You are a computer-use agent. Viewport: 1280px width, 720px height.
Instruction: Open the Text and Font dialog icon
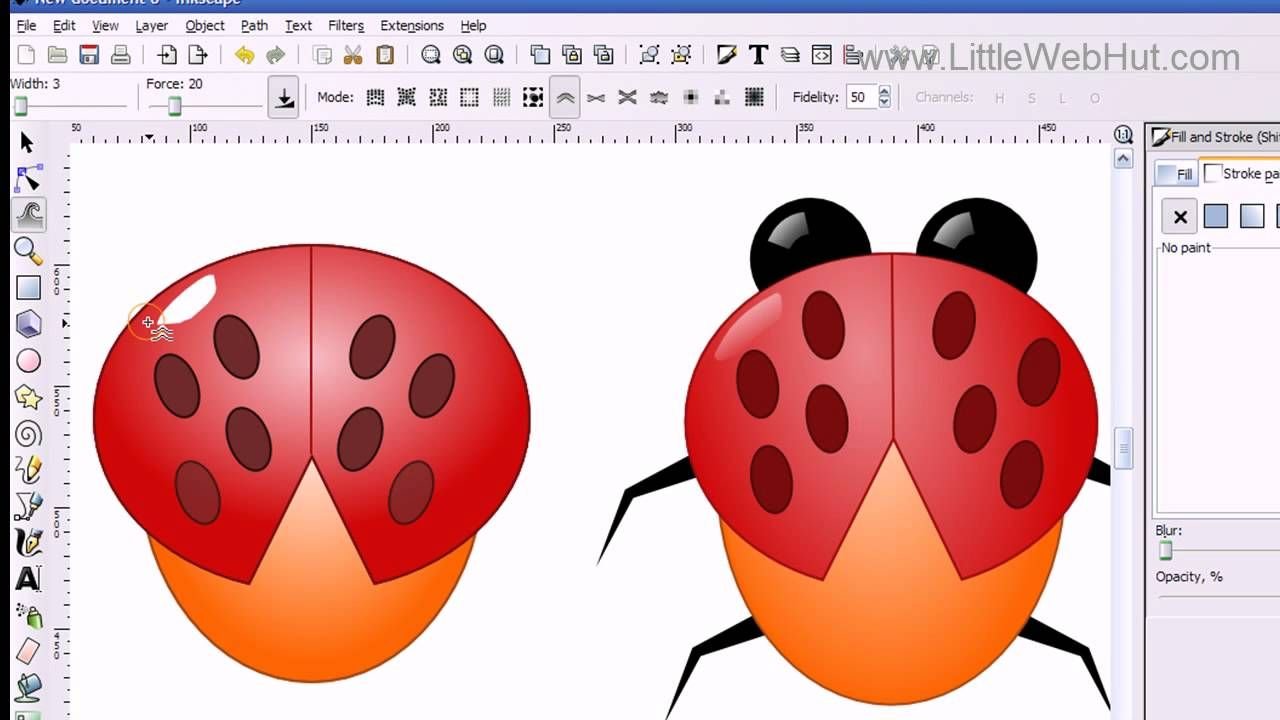click(x=758, y=55)
